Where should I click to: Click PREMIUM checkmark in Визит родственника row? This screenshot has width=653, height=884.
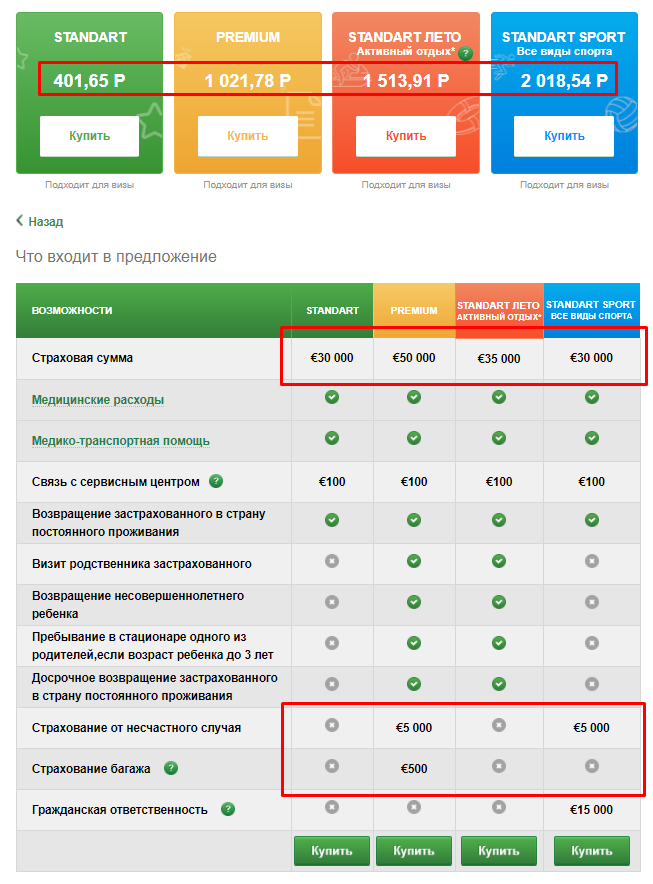[x=414, y=561]
